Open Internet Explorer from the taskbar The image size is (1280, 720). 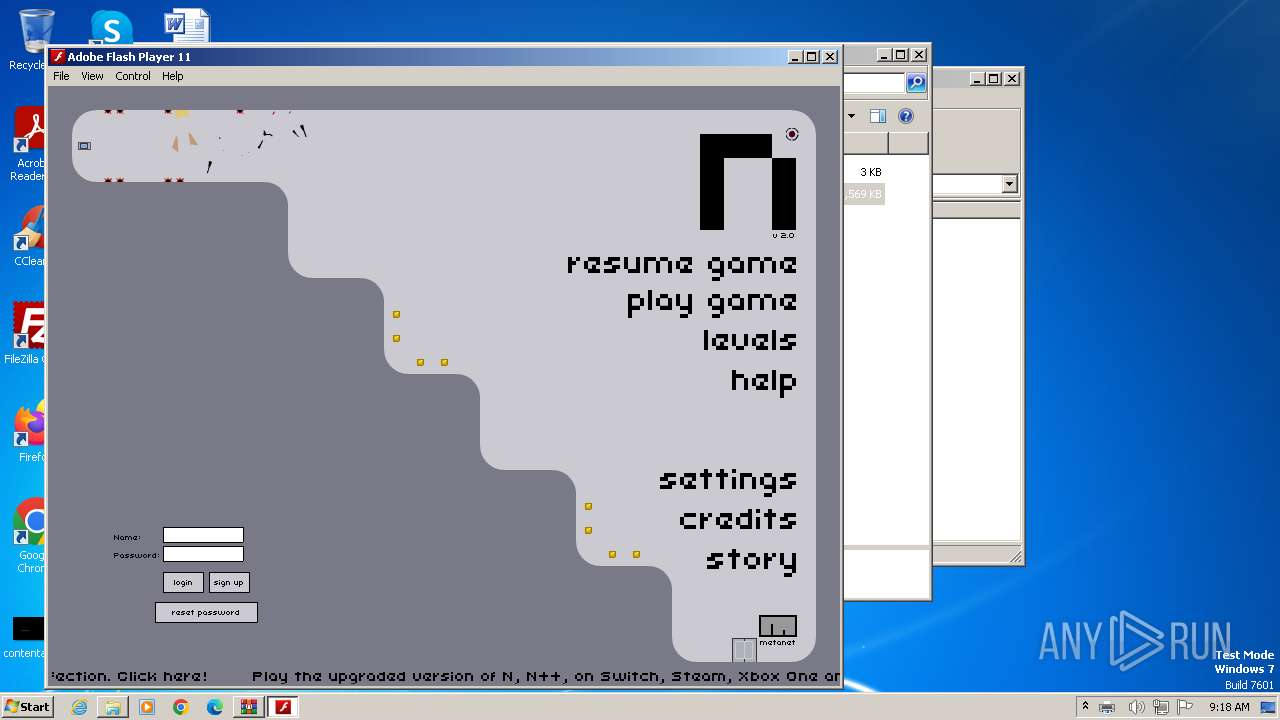point(80,707)
